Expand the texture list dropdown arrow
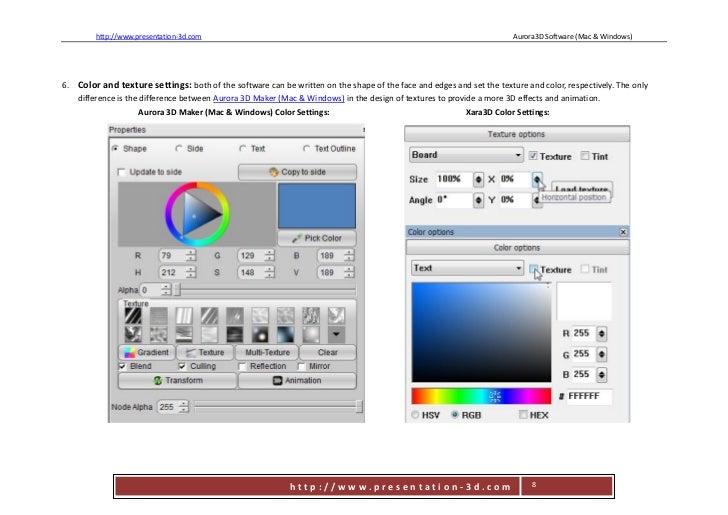 [336, 334]
